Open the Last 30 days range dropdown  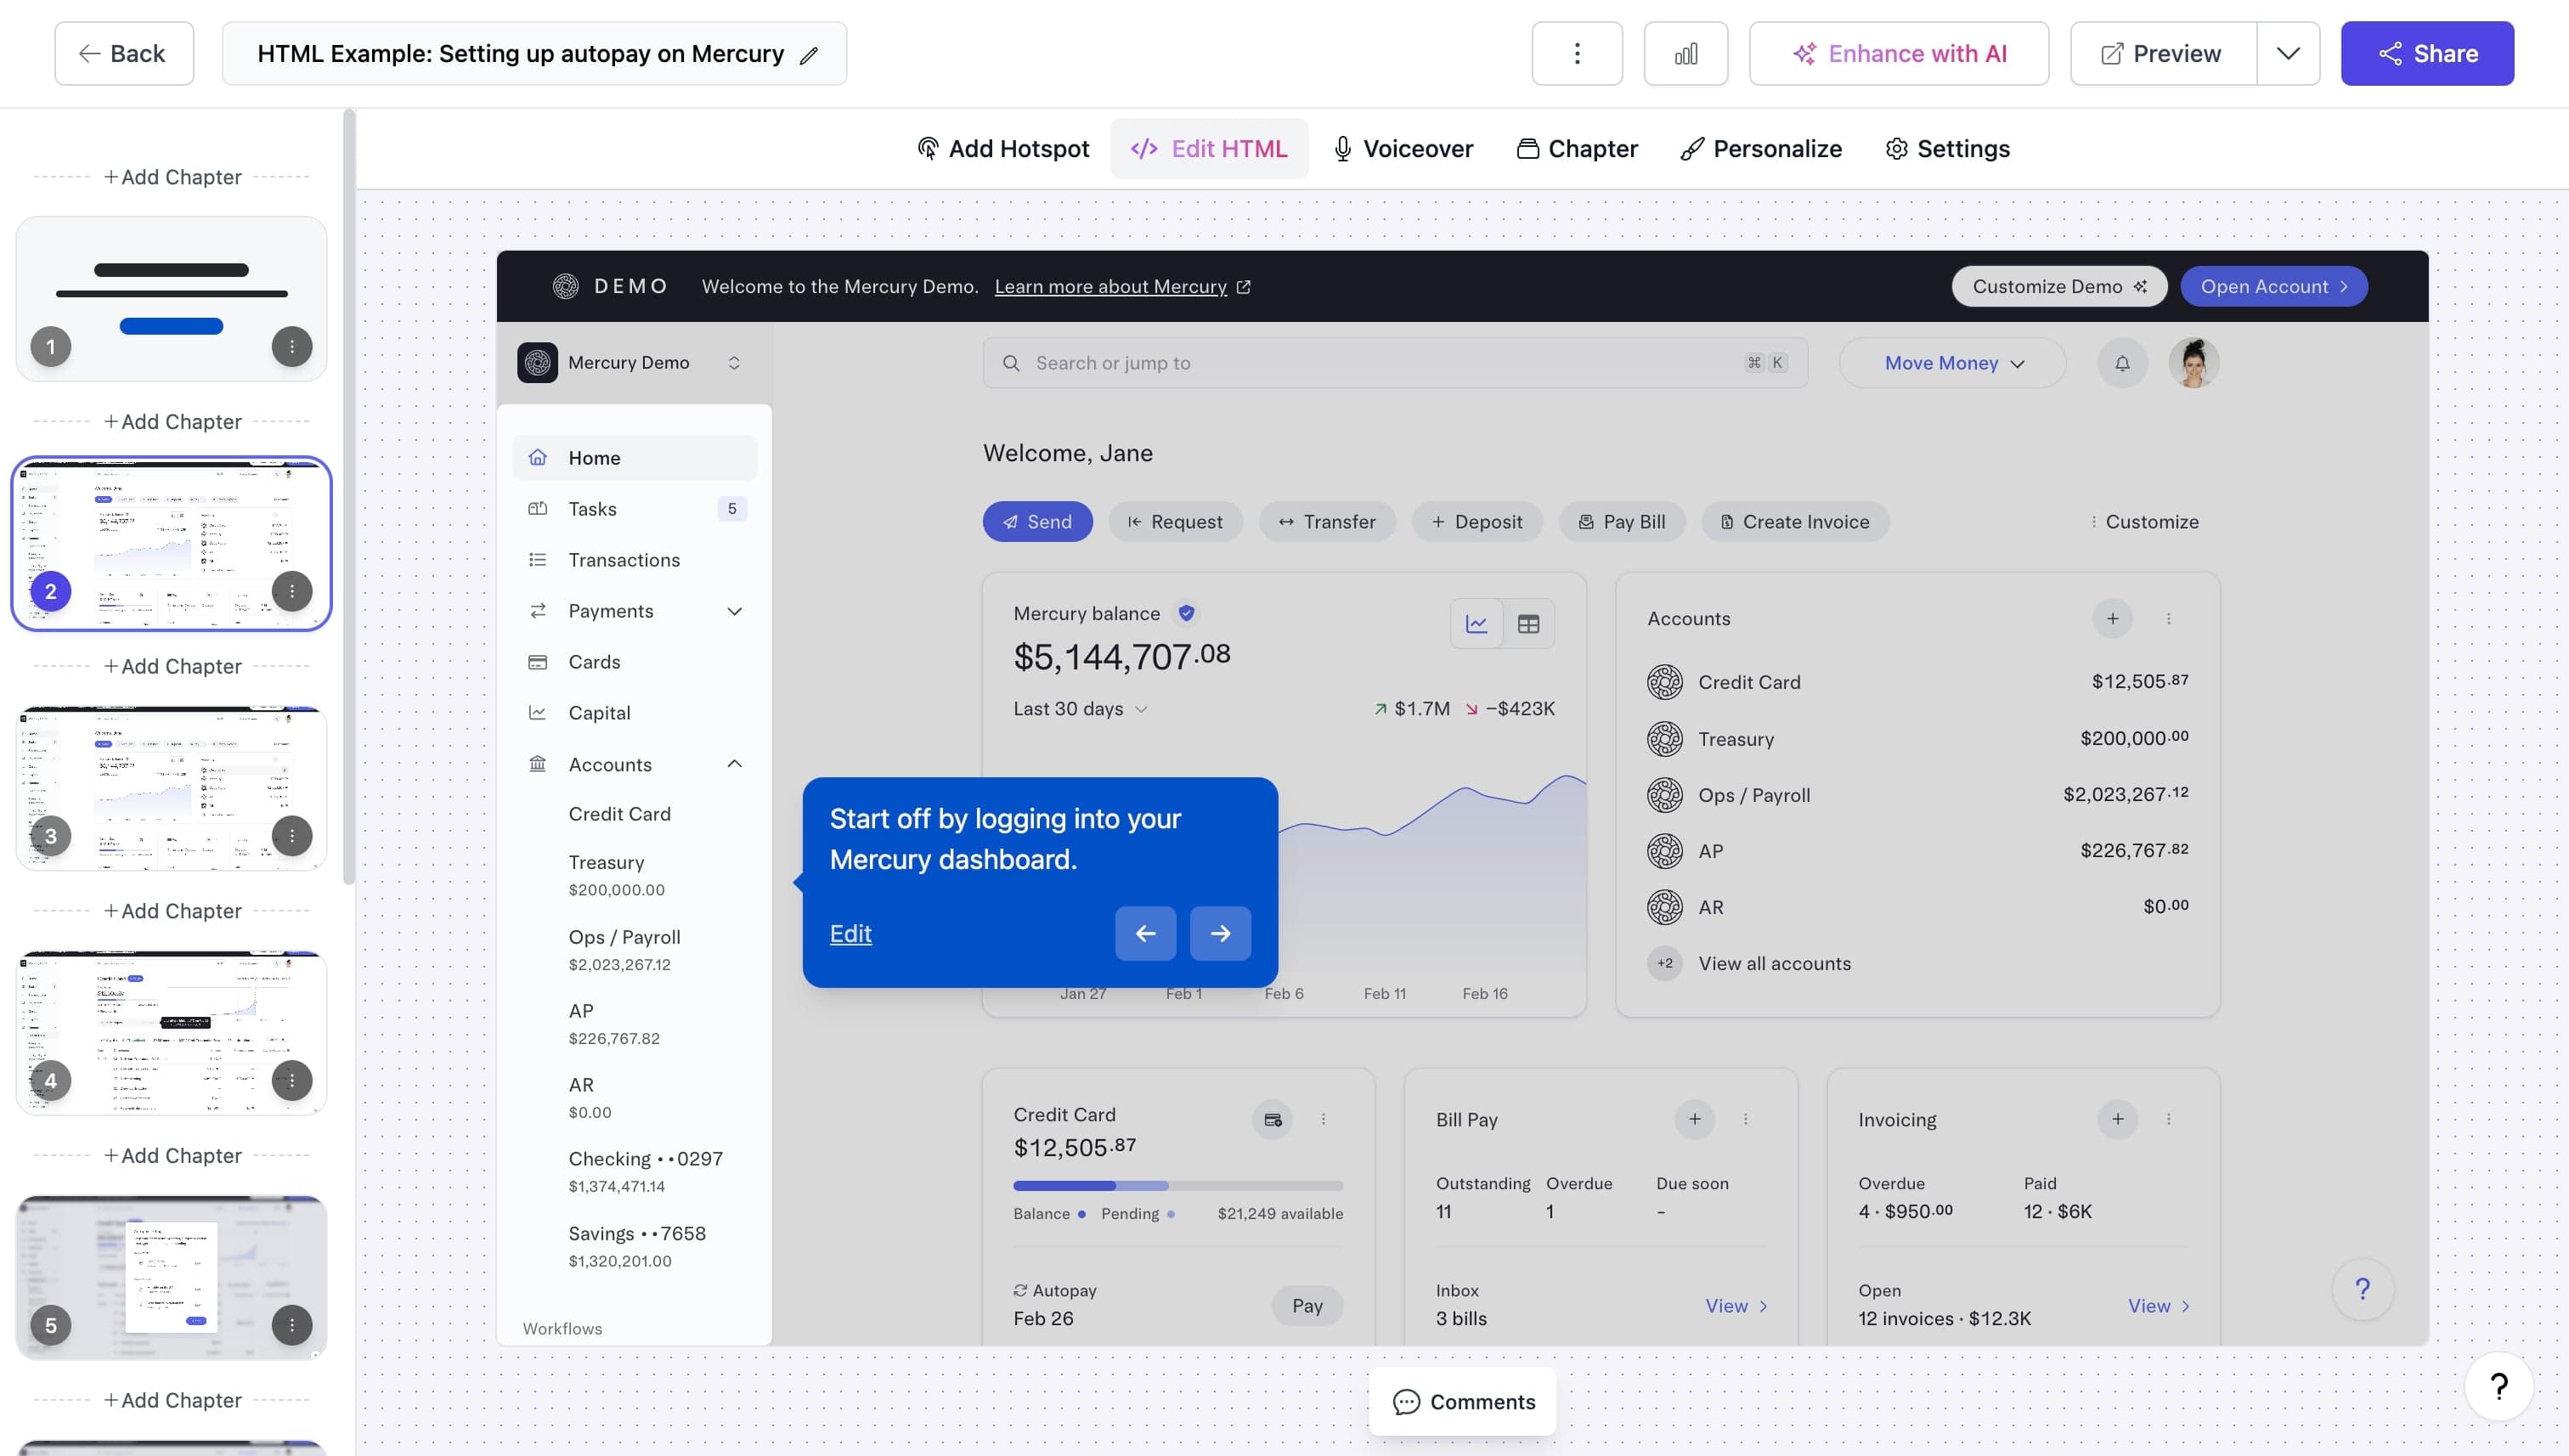click(1080, 709)
